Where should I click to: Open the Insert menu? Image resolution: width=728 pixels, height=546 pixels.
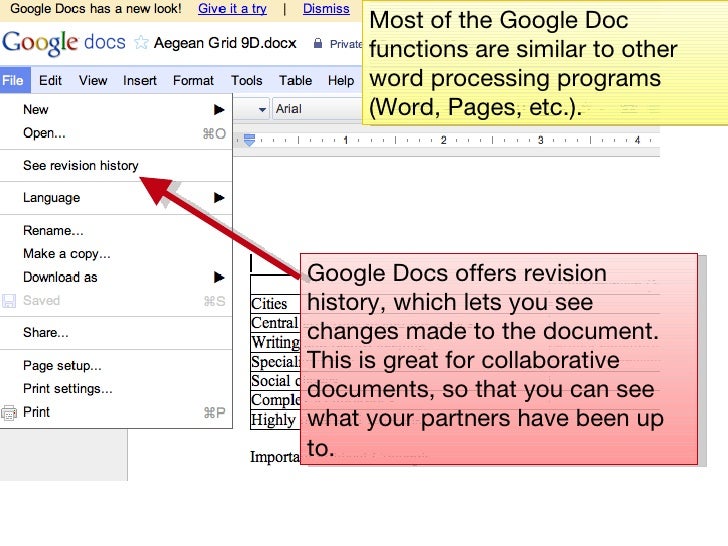(x=140, y=80)
